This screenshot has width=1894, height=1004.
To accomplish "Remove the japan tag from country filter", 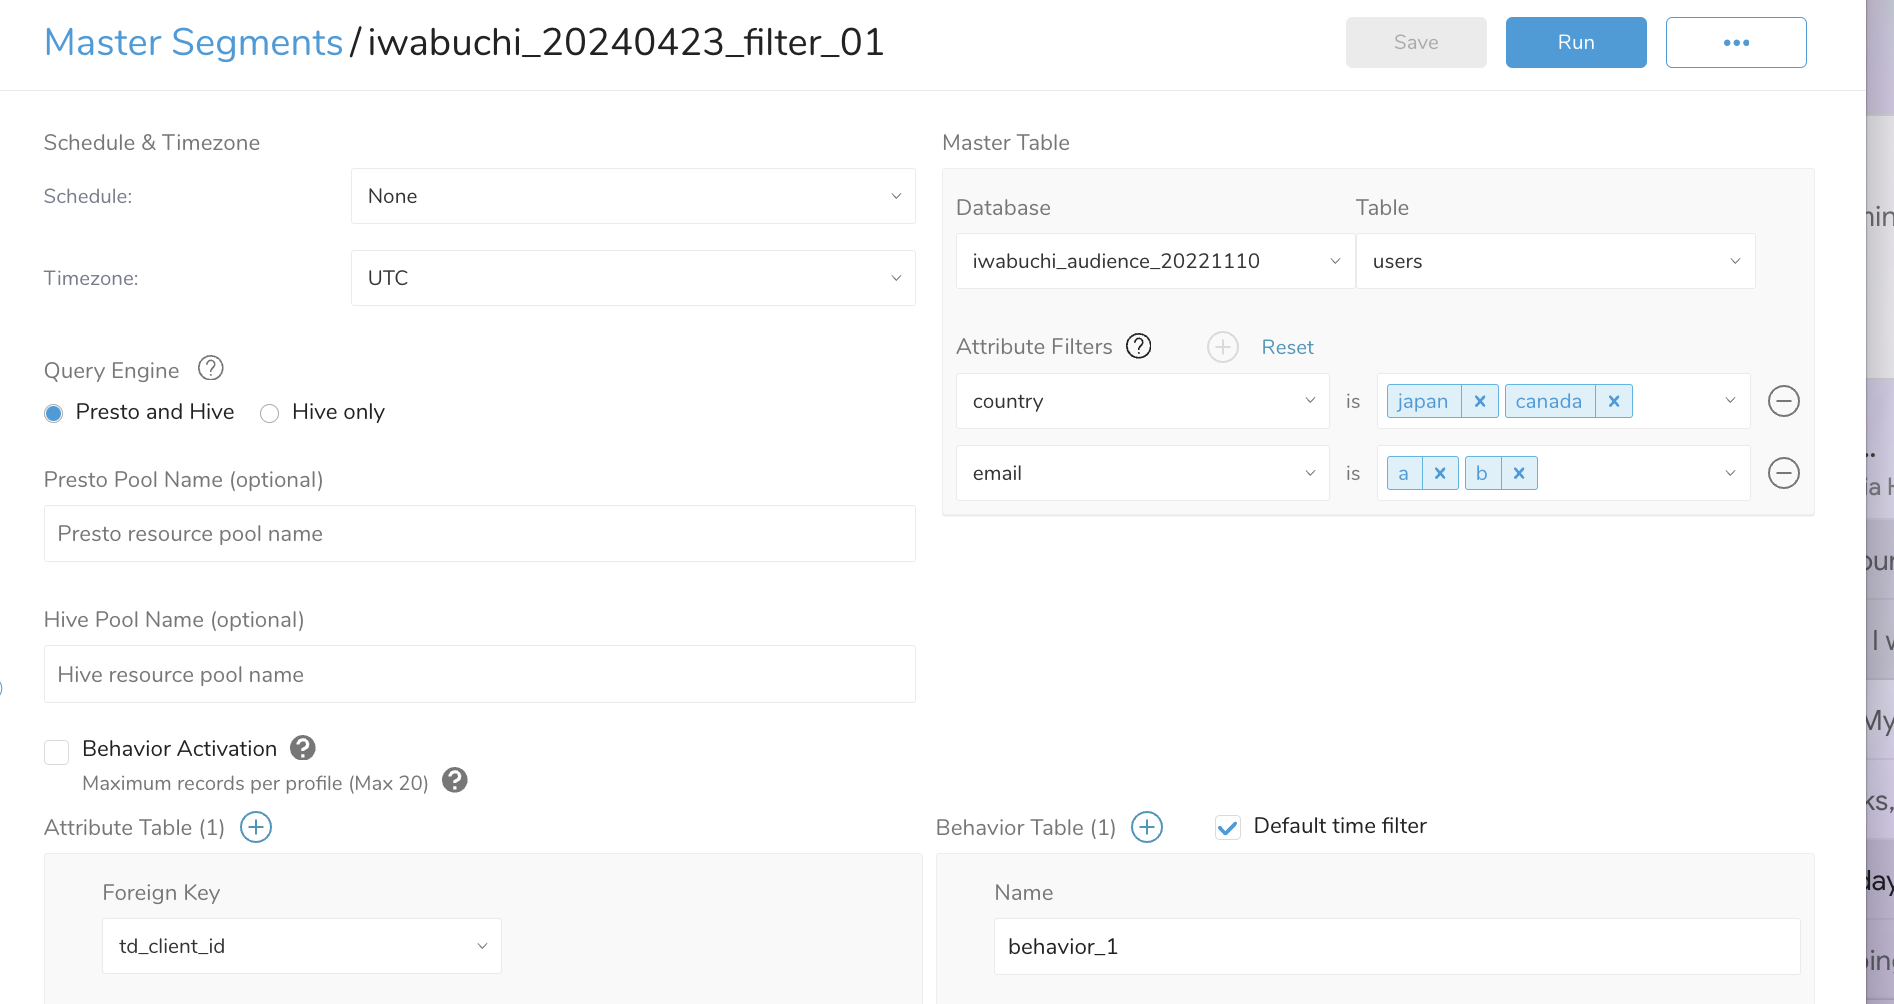I will (x=1479, y=401).
